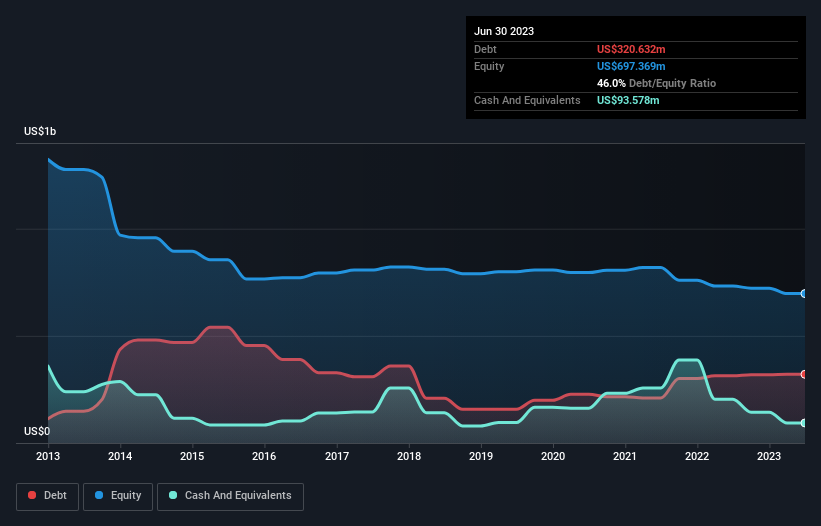821x526 pixels.
Task: Click the teal Cash legend dot
Action: 173,495
